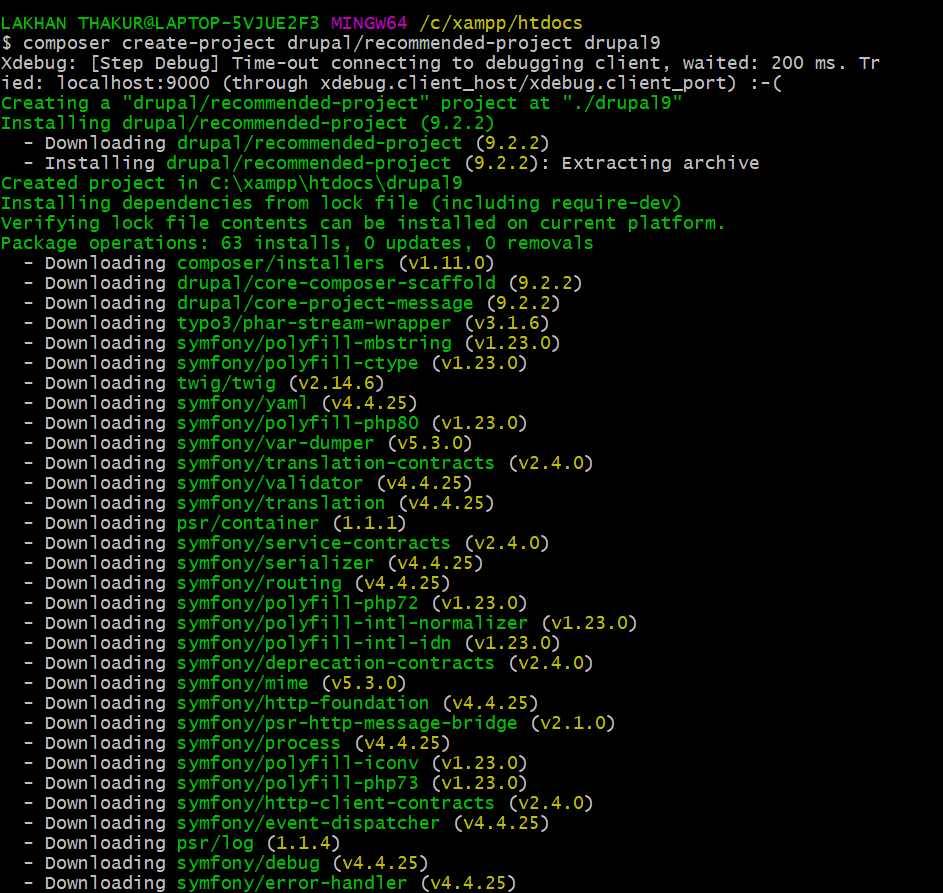Click the psr/log (1.1.4) line

point(182,843)
